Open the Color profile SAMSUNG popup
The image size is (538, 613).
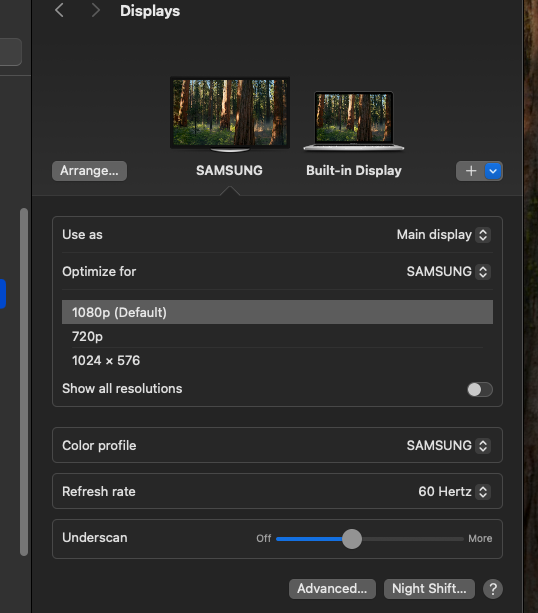tap(448, 446)
